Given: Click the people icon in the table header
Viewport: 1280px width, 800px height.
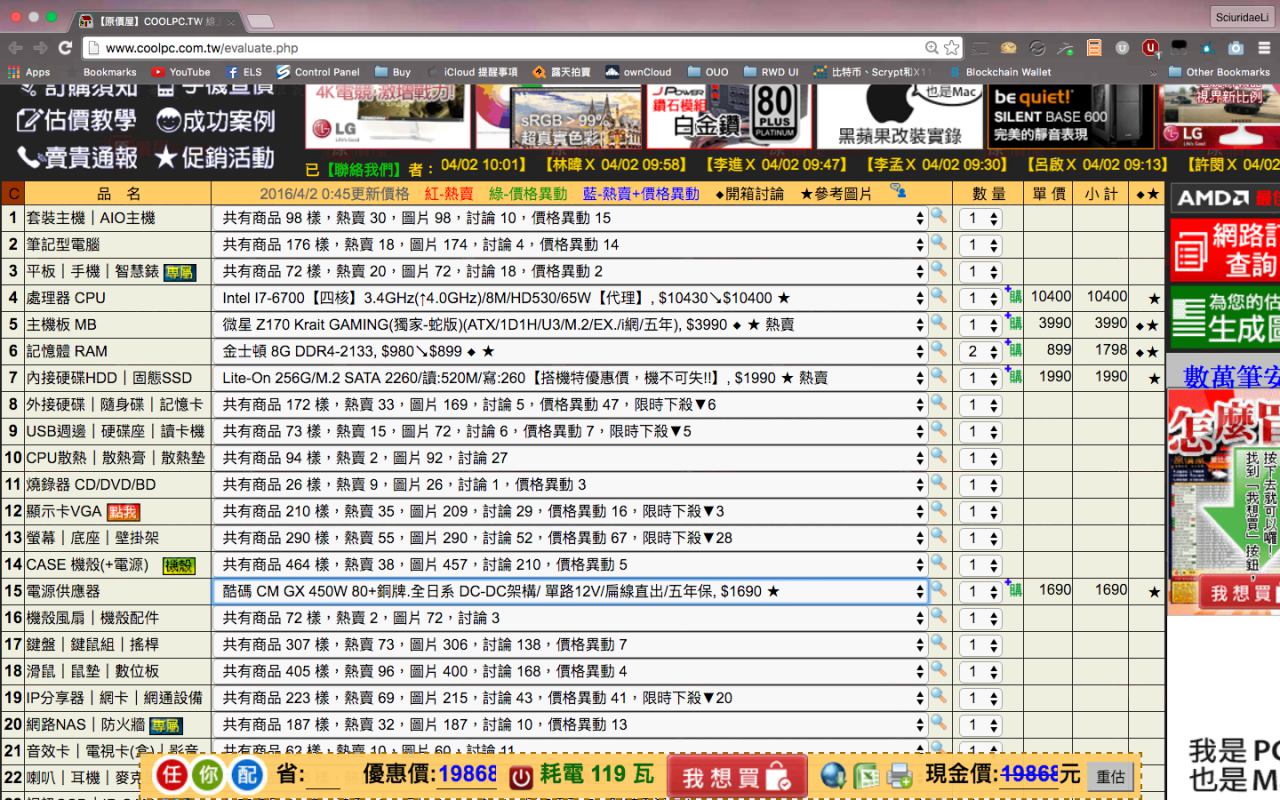Looking at the screenshot, I should point(898,191).
